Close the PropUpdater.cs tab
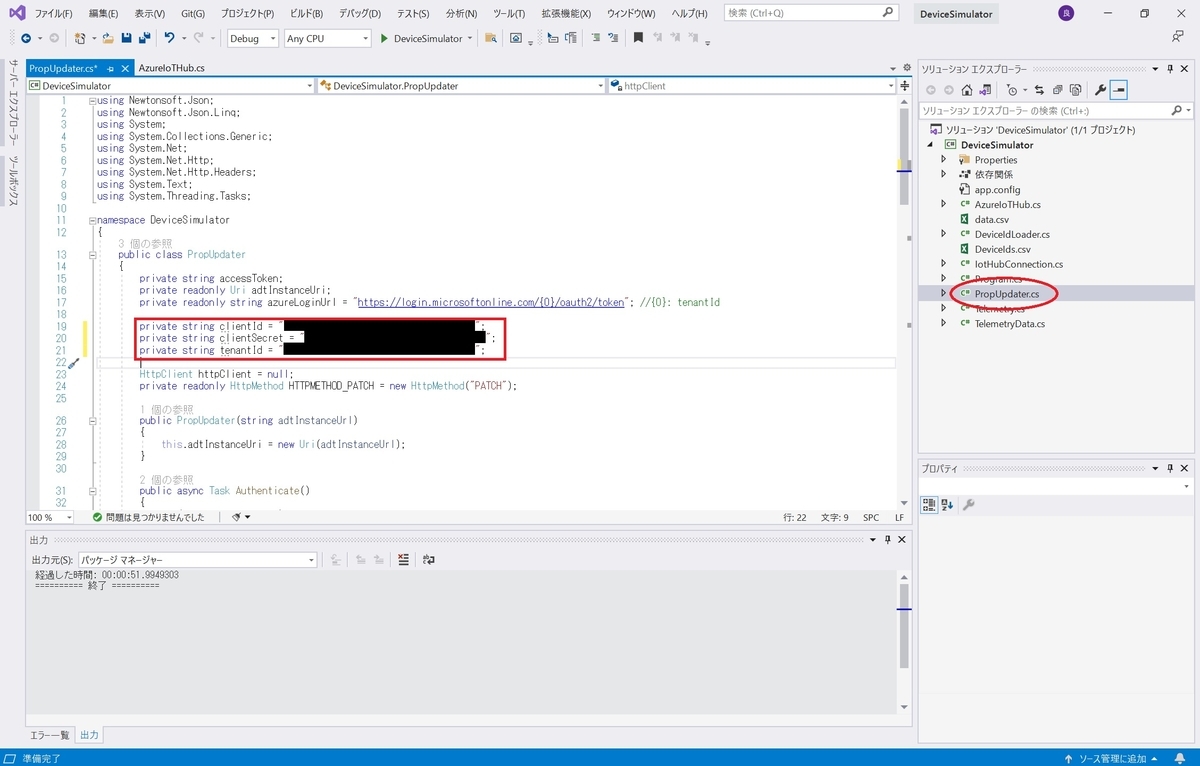Viewport: 1200px width, 766px height. pyautogui.click(x=125, y=68)
